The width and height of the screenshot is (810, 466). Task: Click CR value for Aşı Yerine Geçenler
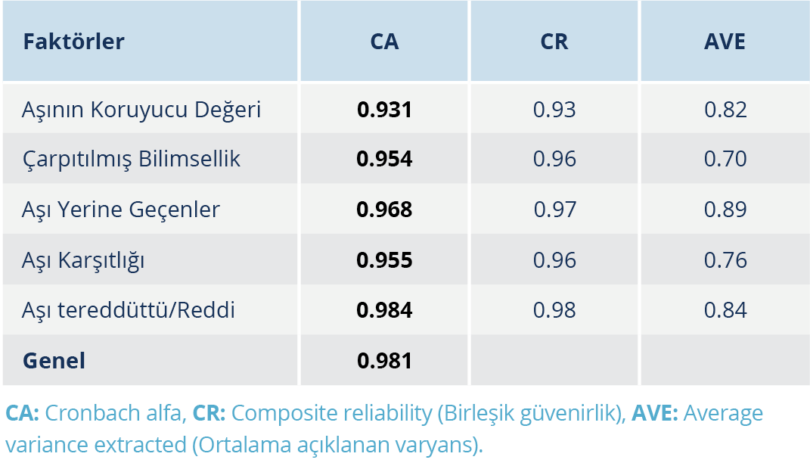pos(554,210)
